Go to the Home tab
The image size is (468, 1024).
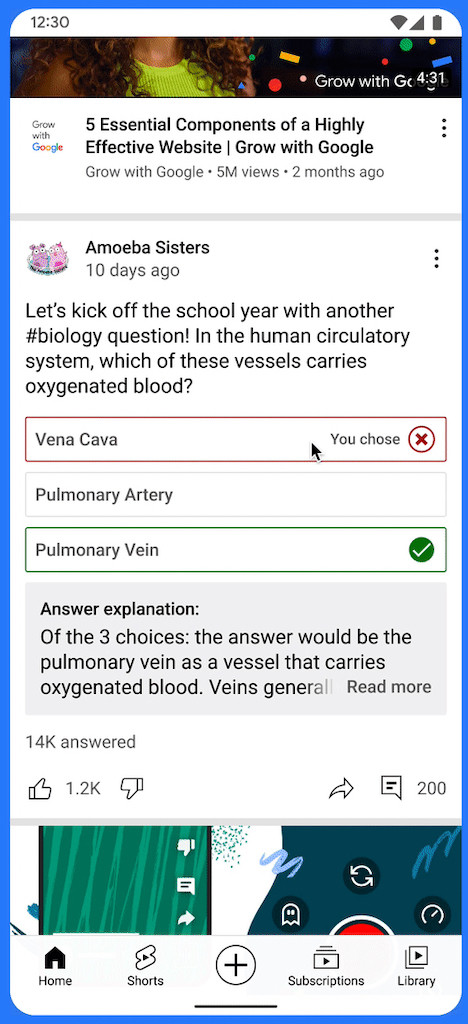[55, 967]
